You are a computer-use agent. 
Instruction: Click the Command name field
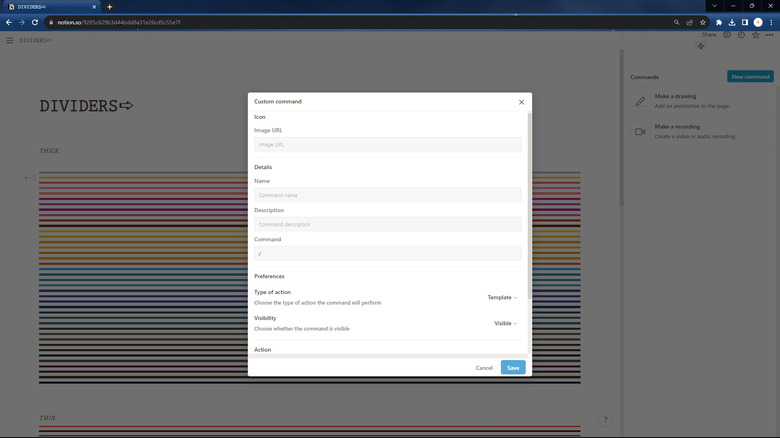click(388, 195)
